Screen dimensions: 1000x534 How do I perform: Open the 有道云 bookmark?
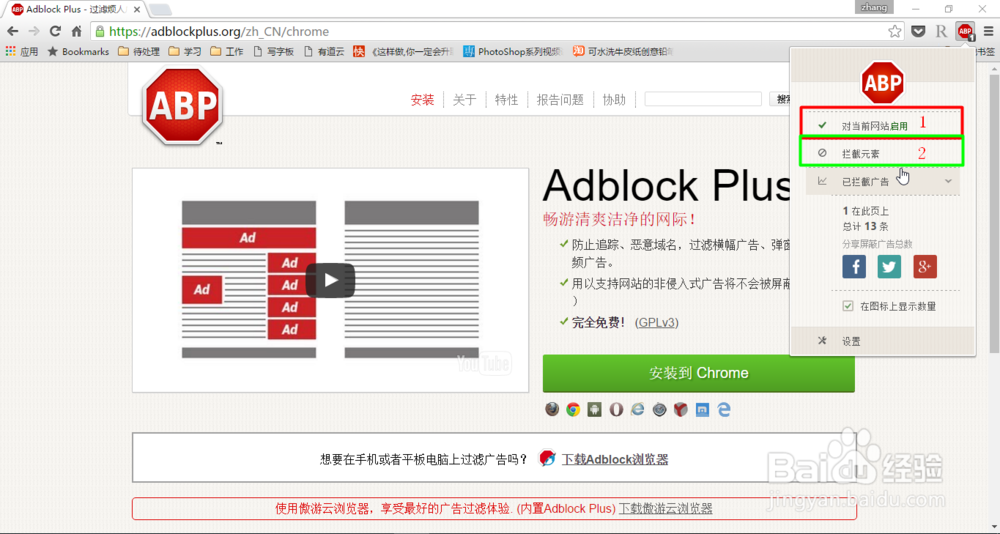(324, 52)
